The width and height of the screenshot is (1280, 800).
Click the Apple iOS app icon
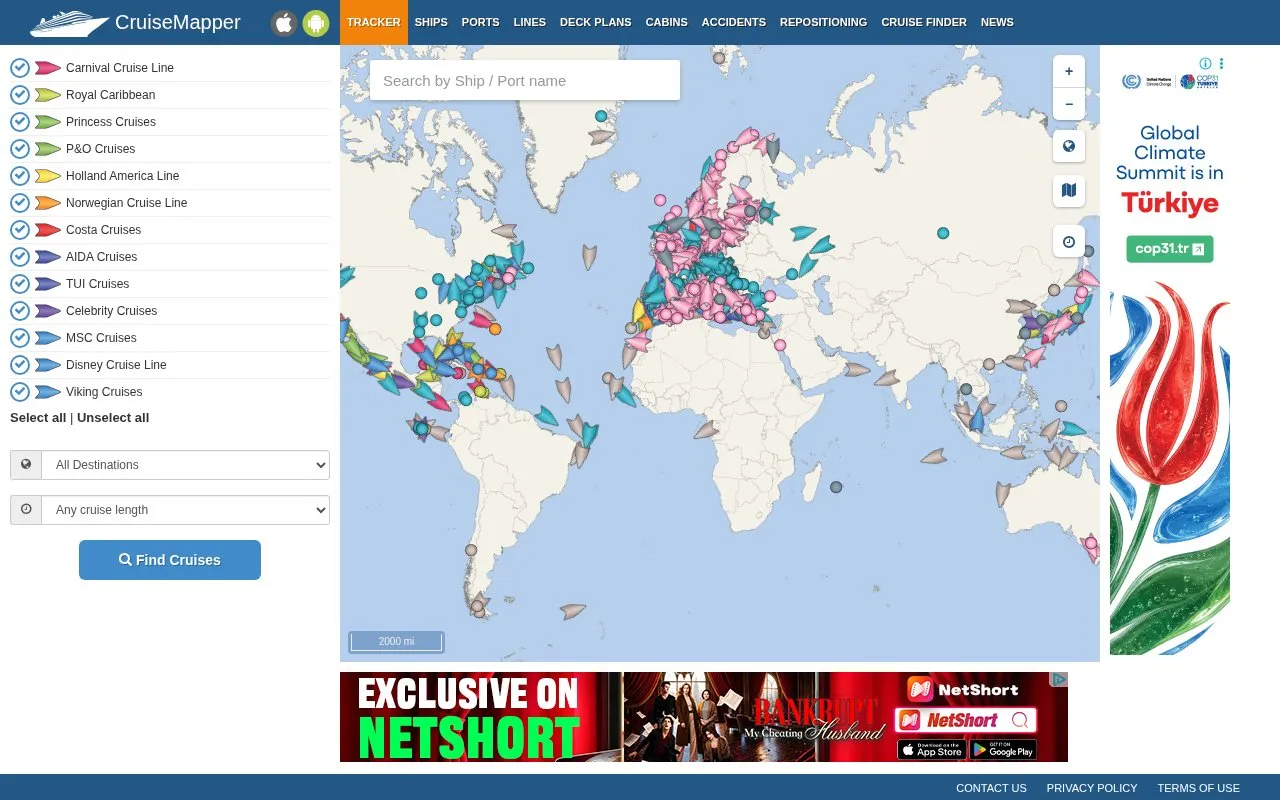click(x=285, y=23)
